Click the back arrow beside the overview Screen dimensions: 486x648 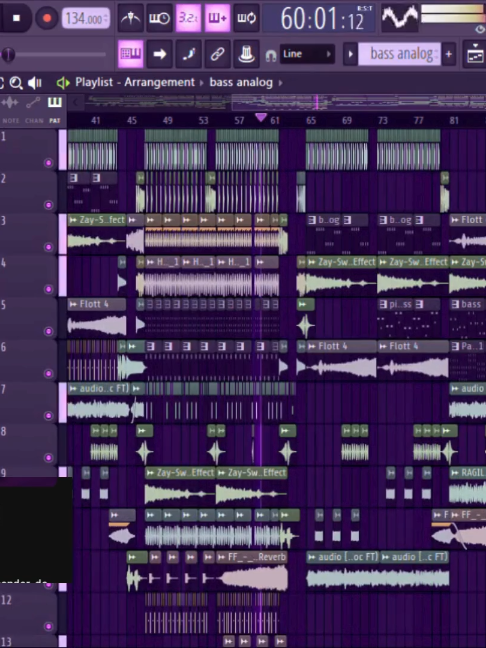pyautogui.click(x=75, y=102)
